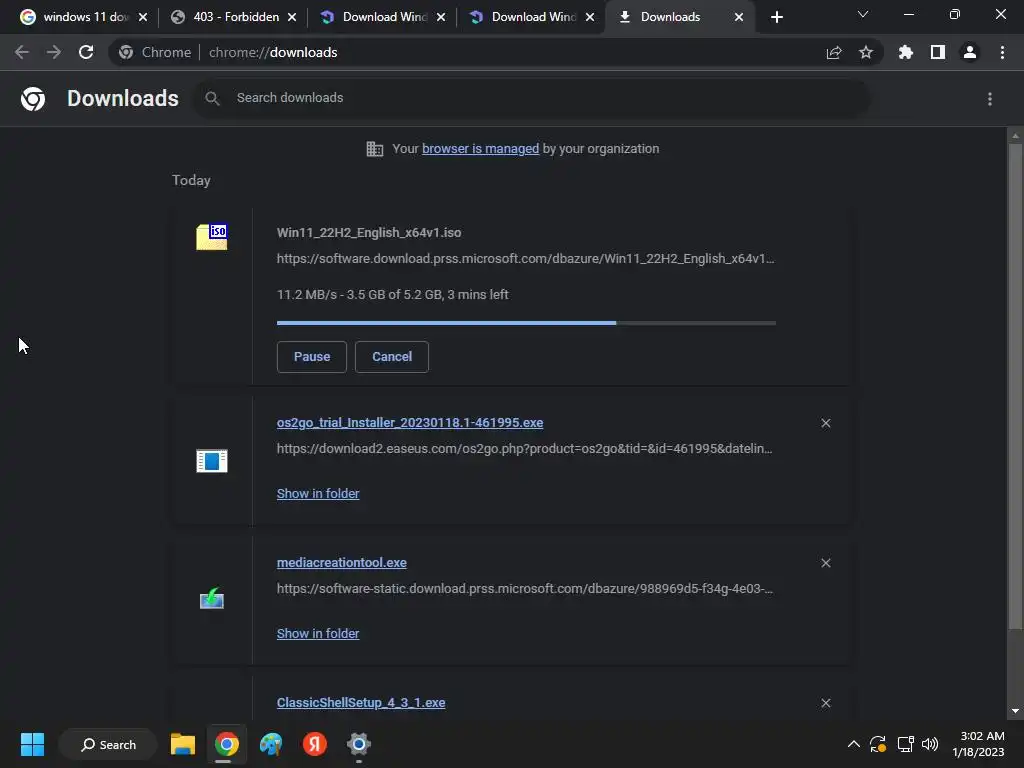Remove mediacreationtool.exe from the list

coord(826,563)
